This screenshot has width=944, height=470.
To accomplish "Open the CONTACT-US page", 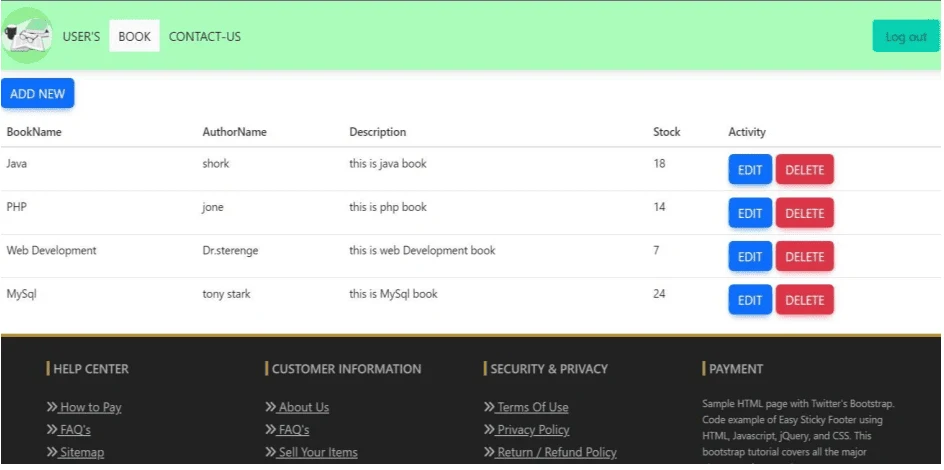I will tap(204, 37).
